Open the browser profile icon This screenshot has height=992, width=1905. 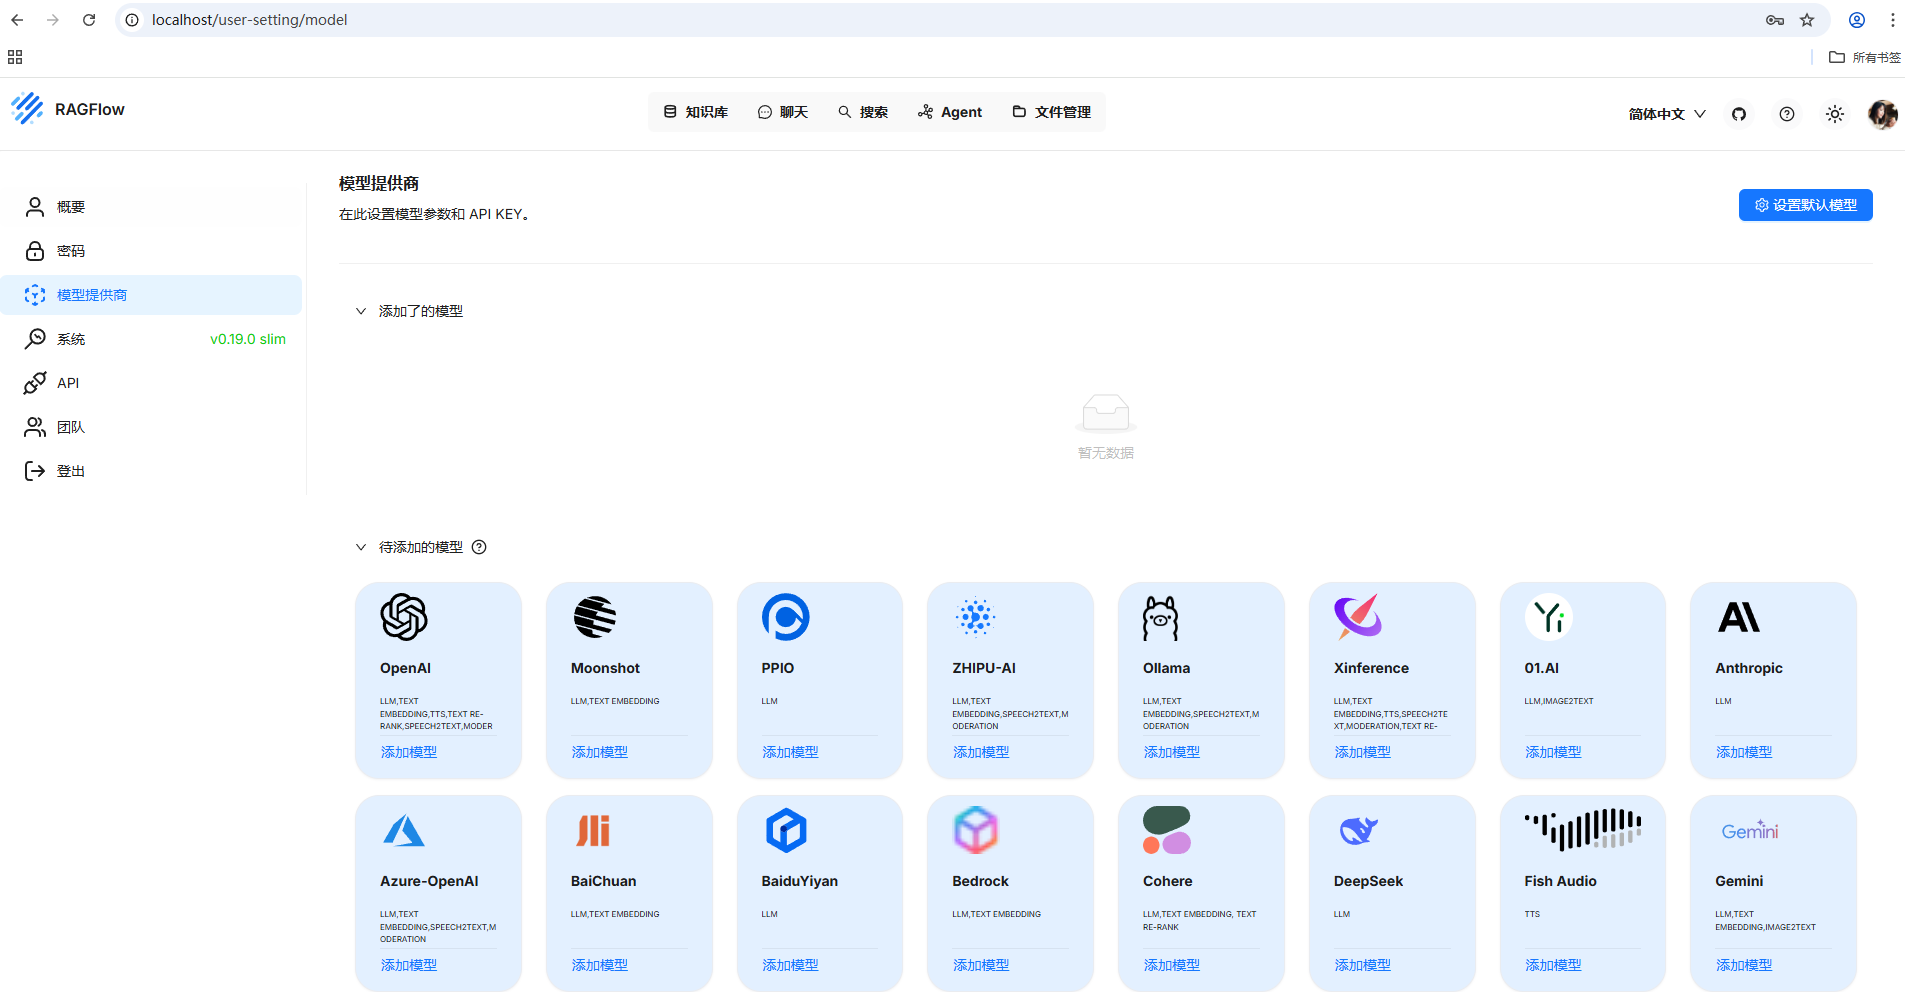coord(1857,20)
